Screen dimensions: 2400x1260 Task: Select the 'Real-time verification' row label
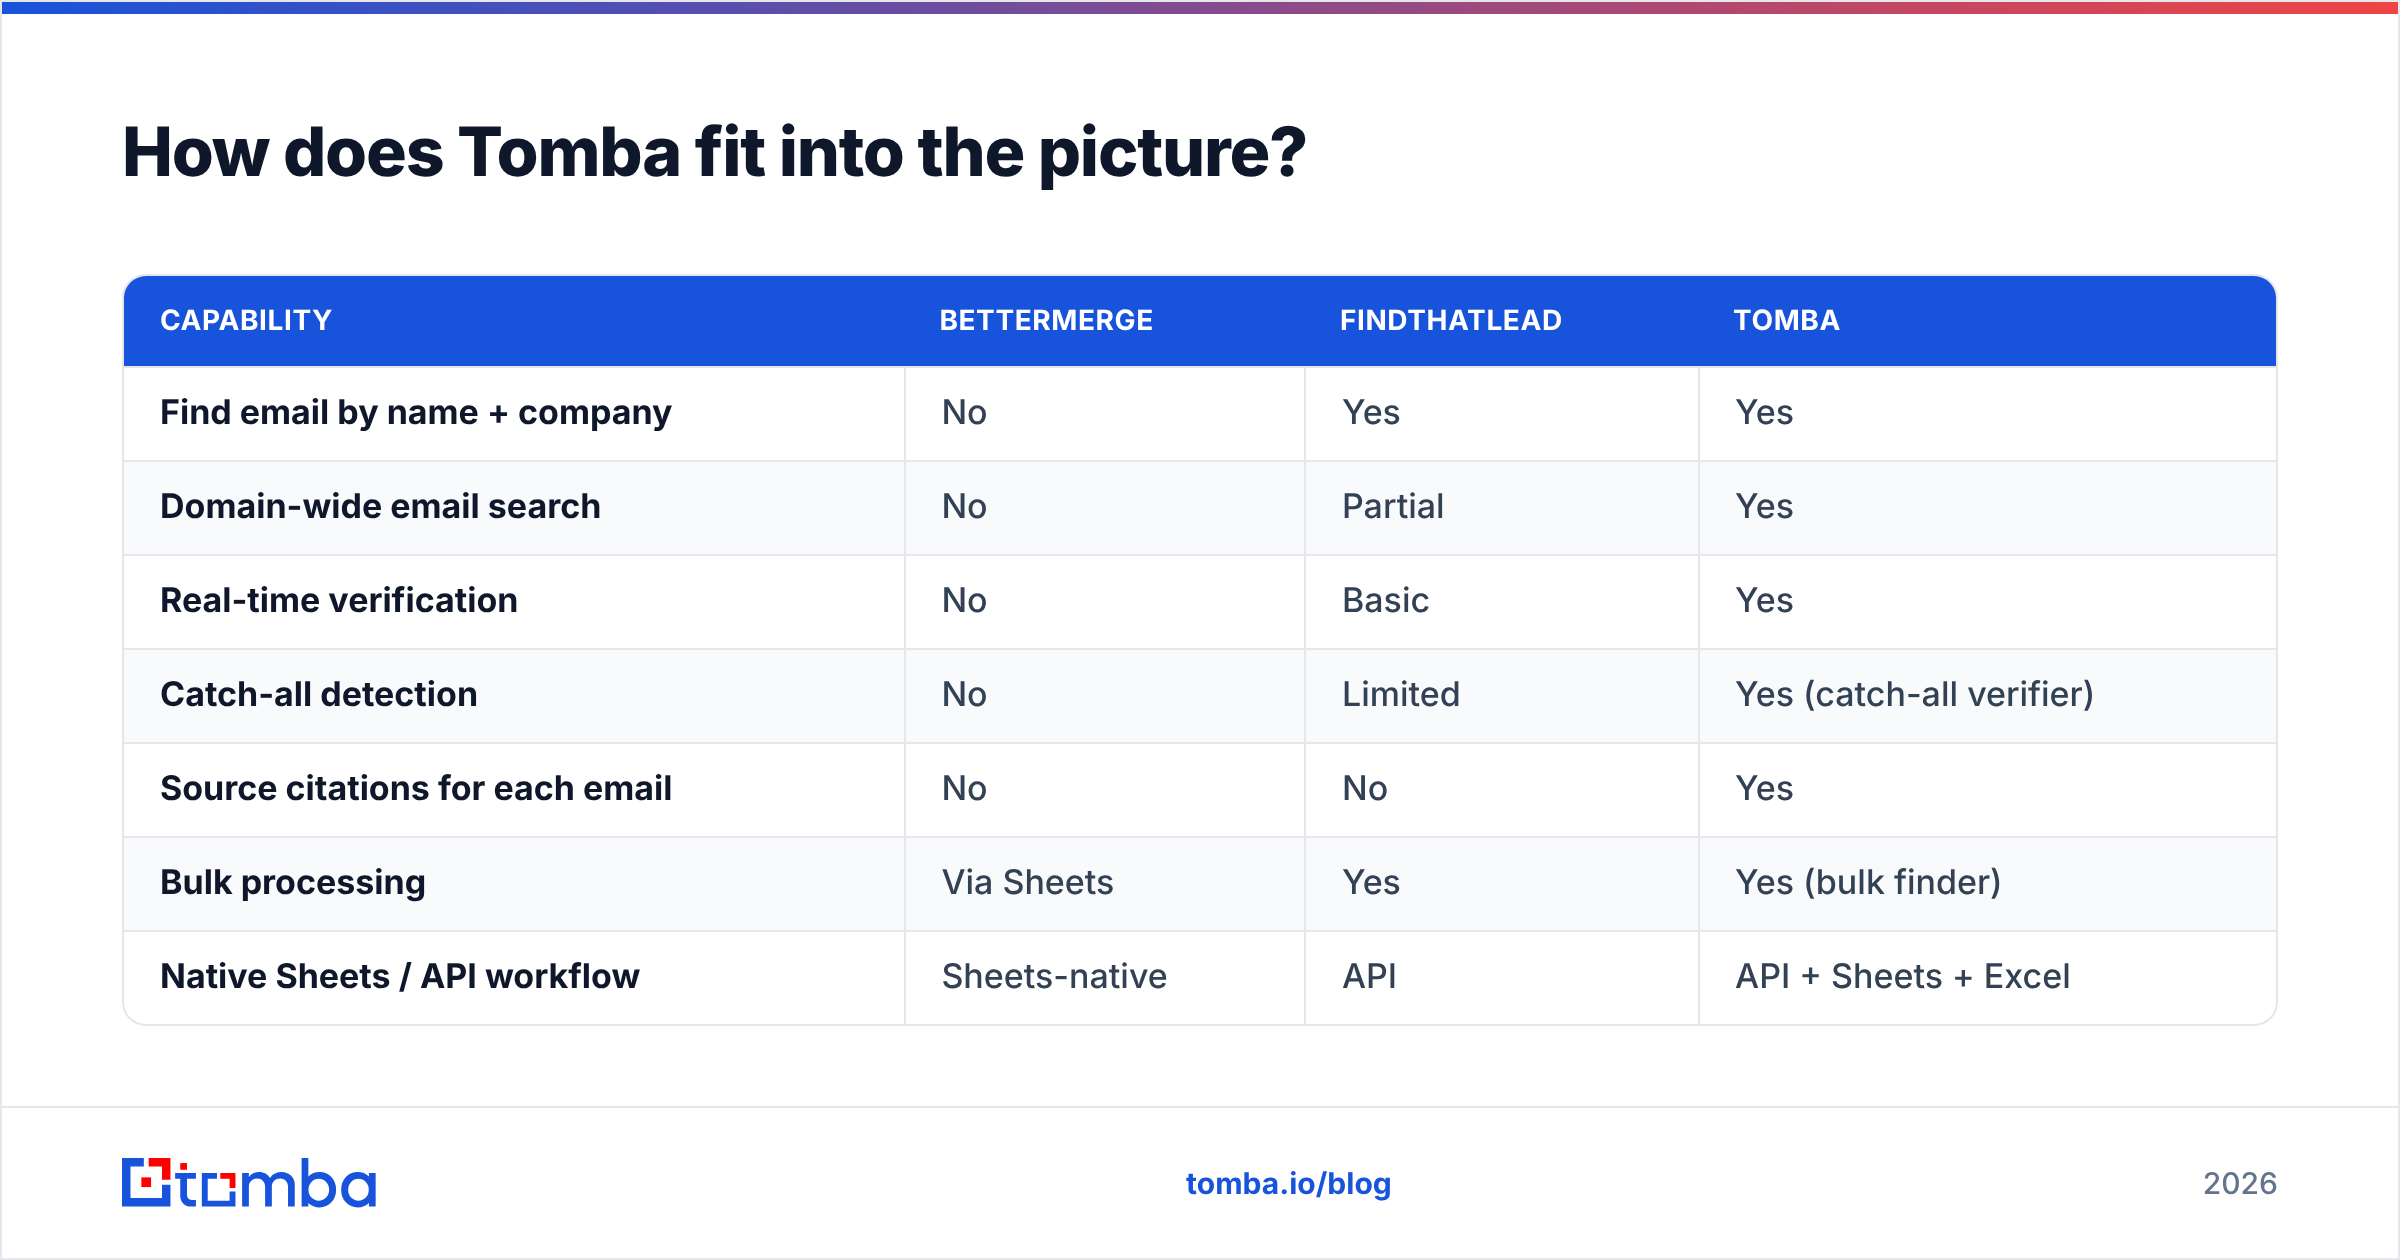point(339,600)
